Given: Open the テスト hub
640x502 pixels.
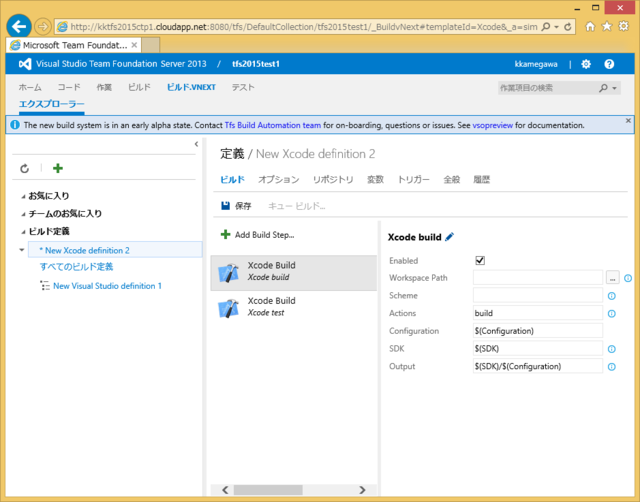Looking at the screenshot, I should [243, 87].
